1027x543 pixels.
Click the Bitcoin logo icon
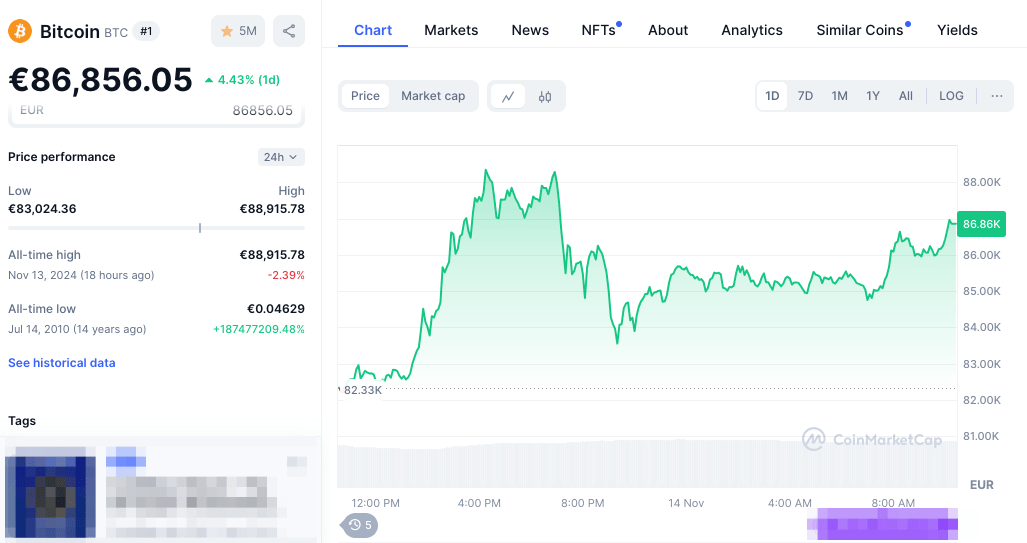click(20, 31)
